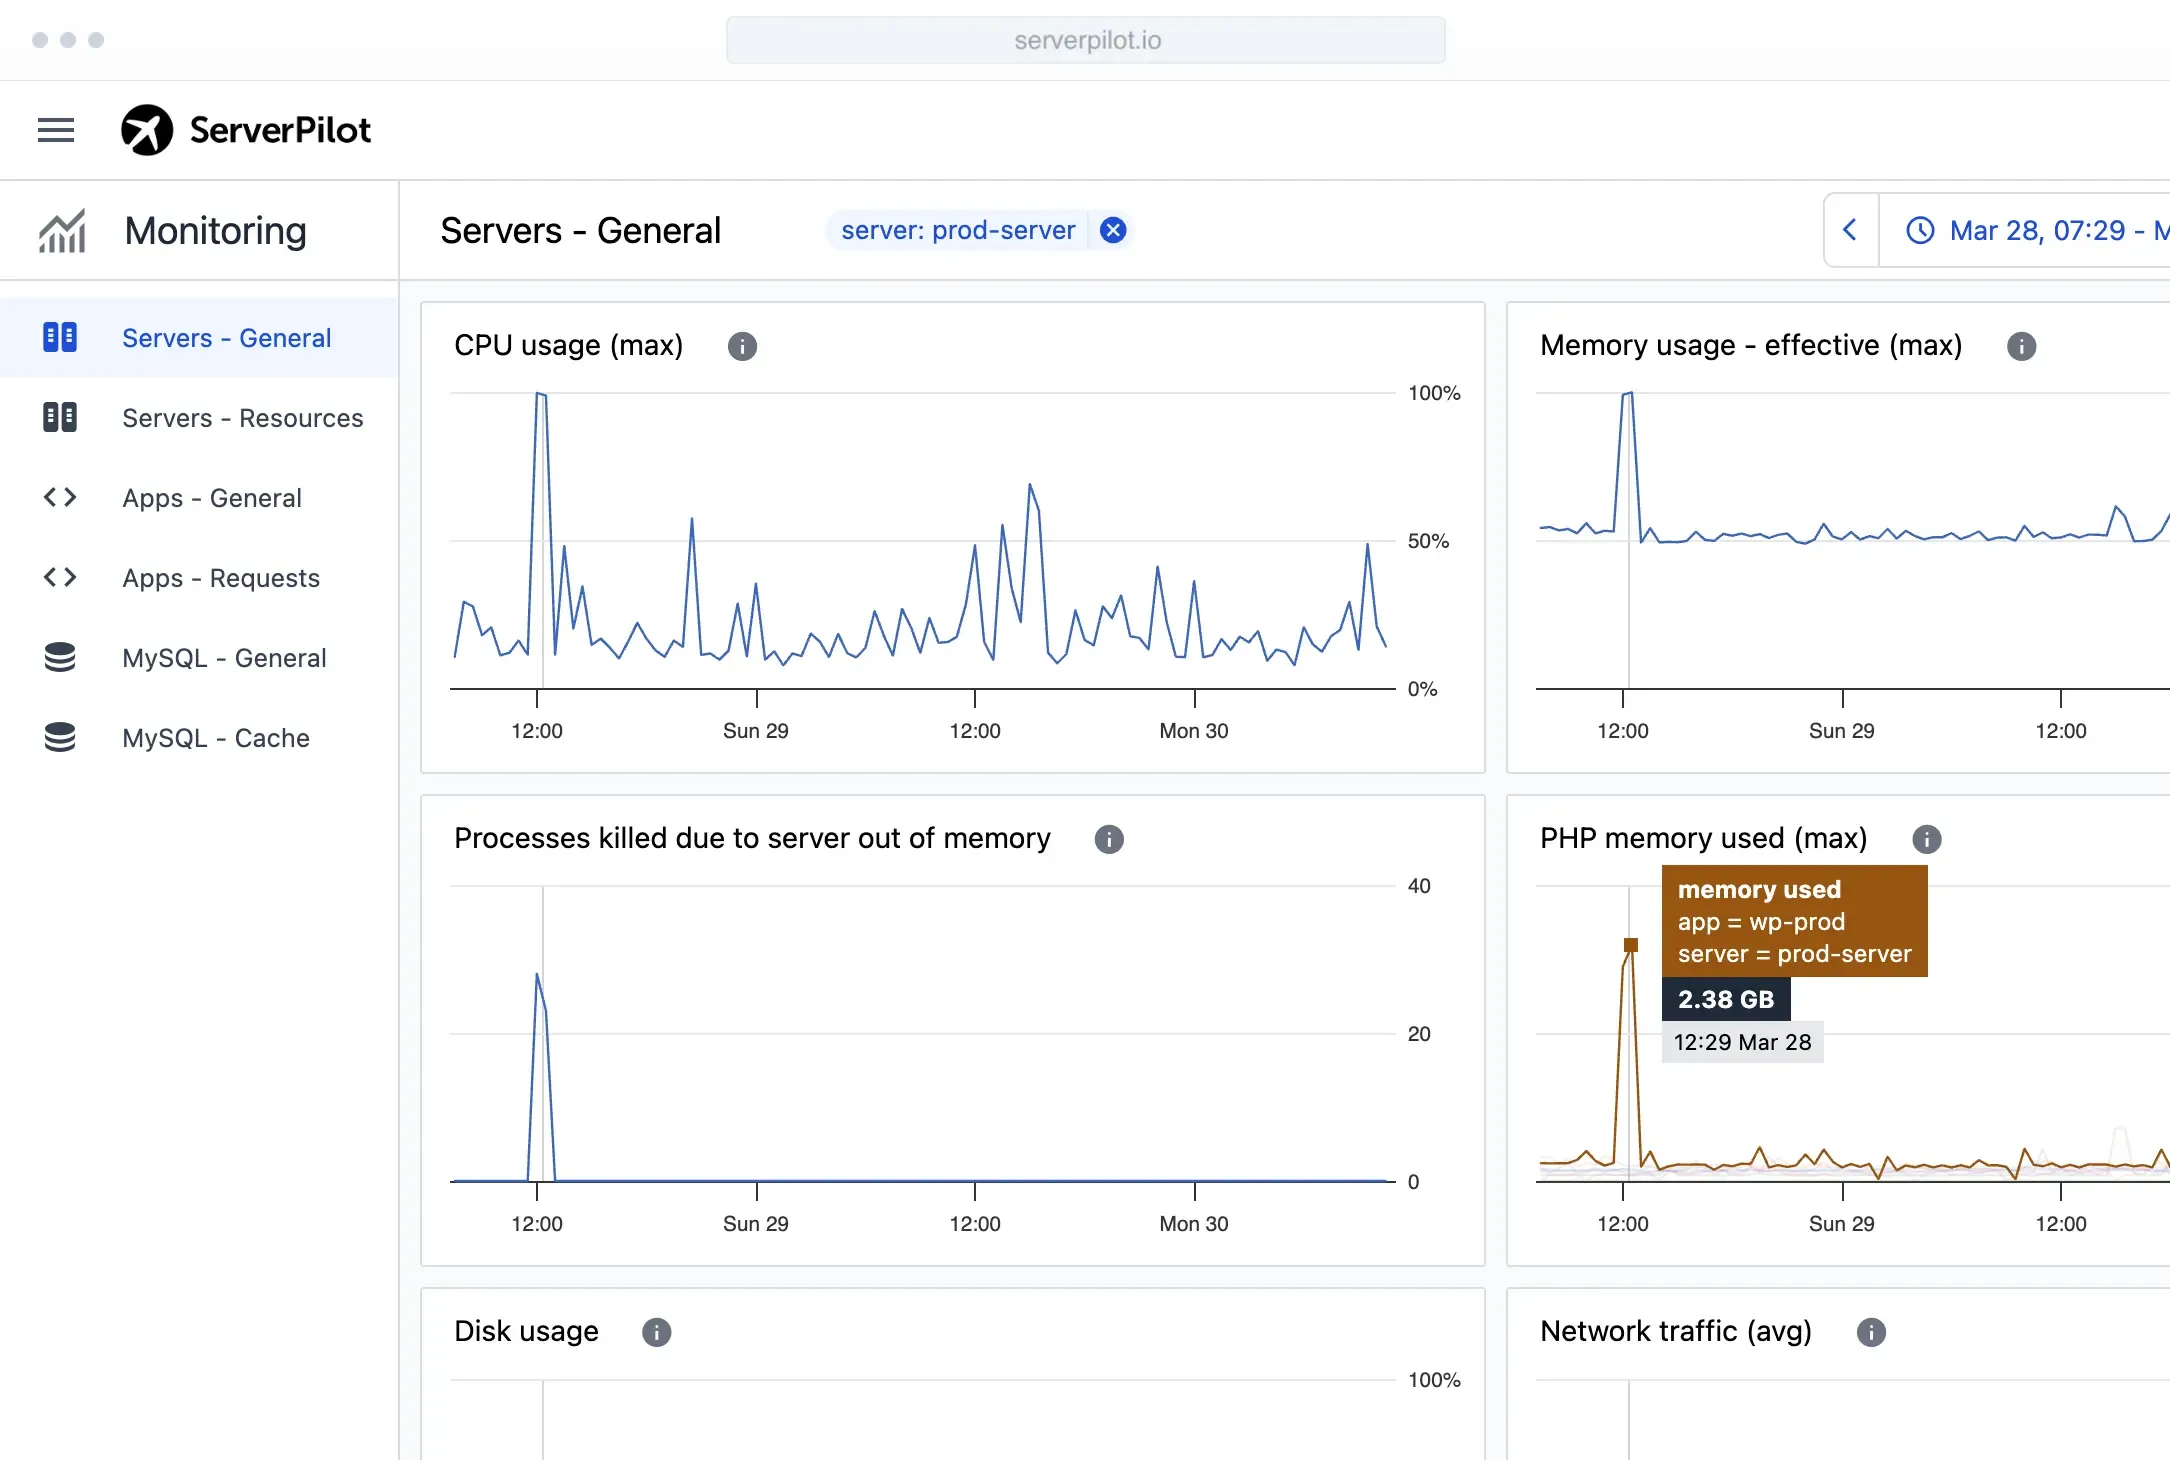Click Memory usage effective info icon
Screen dimensions: 2170x1460
click(x=2021, y=346)
